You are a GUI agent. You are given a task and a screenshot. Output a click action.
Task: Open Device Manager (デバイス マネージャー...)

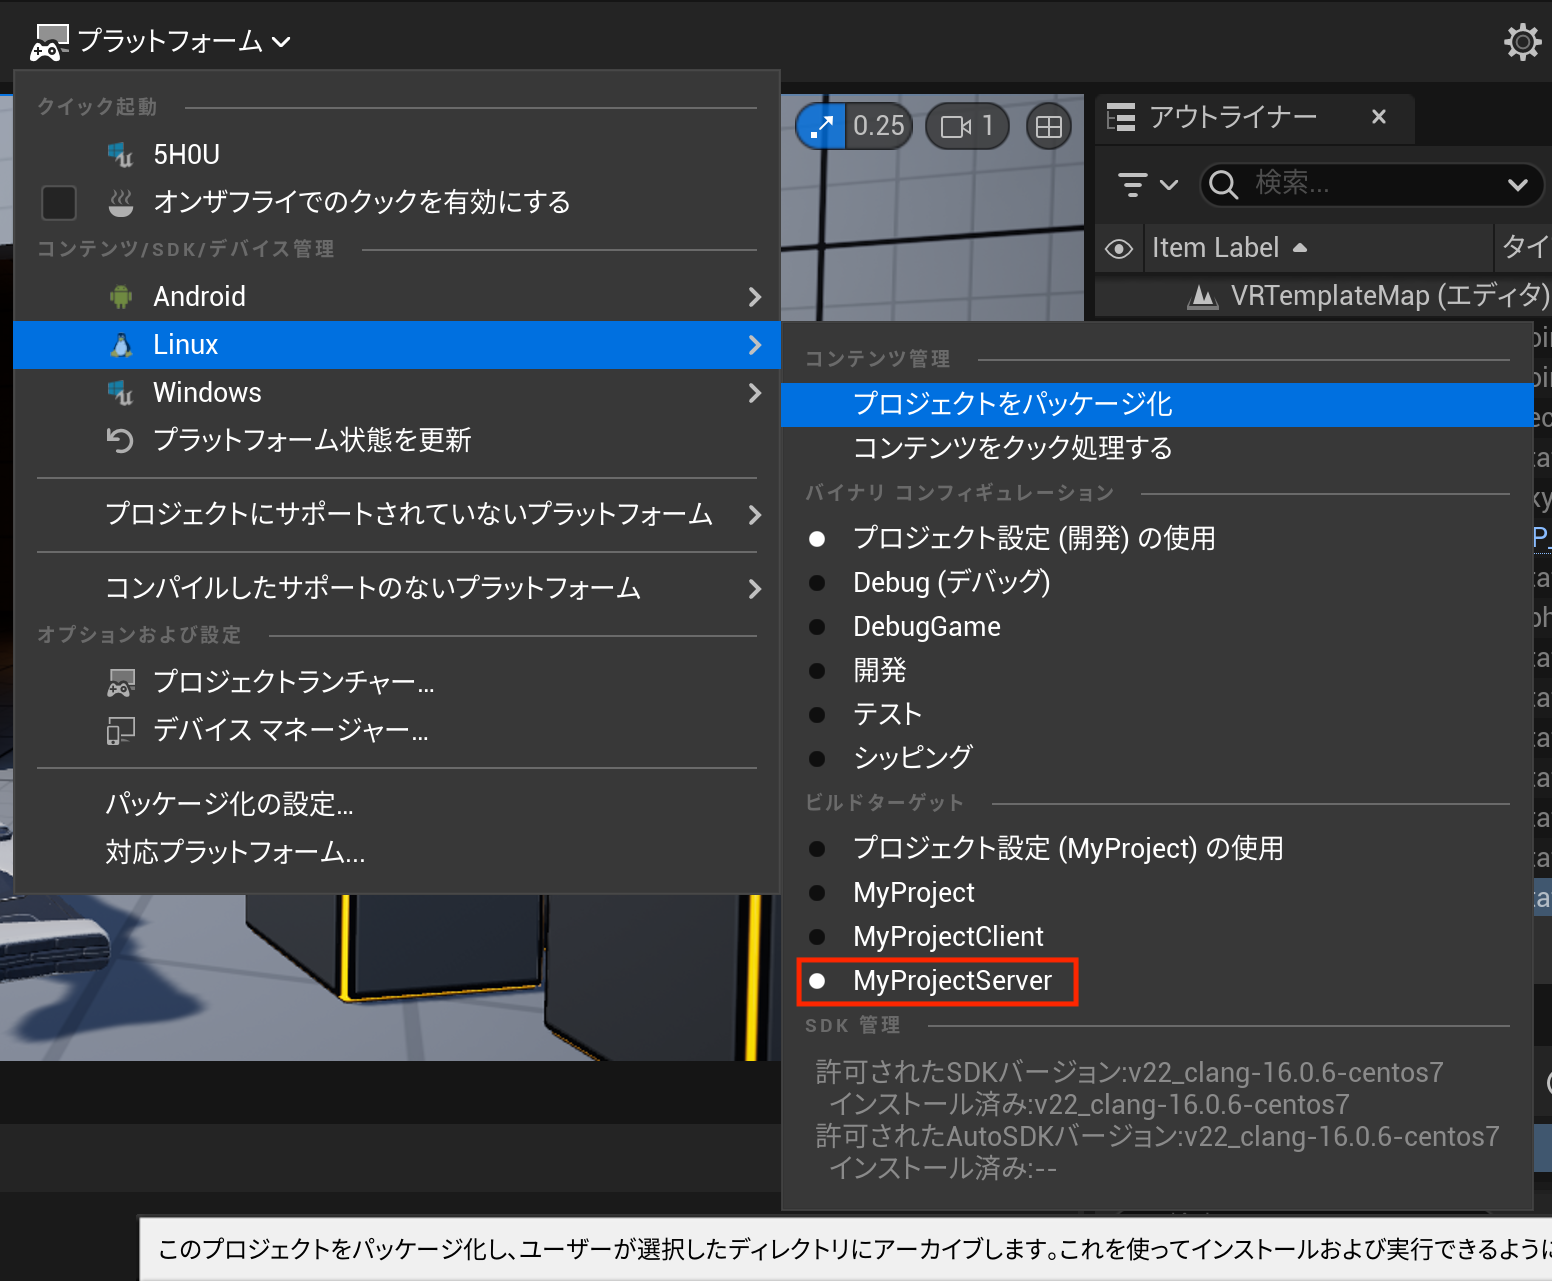[x=397, y=730]
